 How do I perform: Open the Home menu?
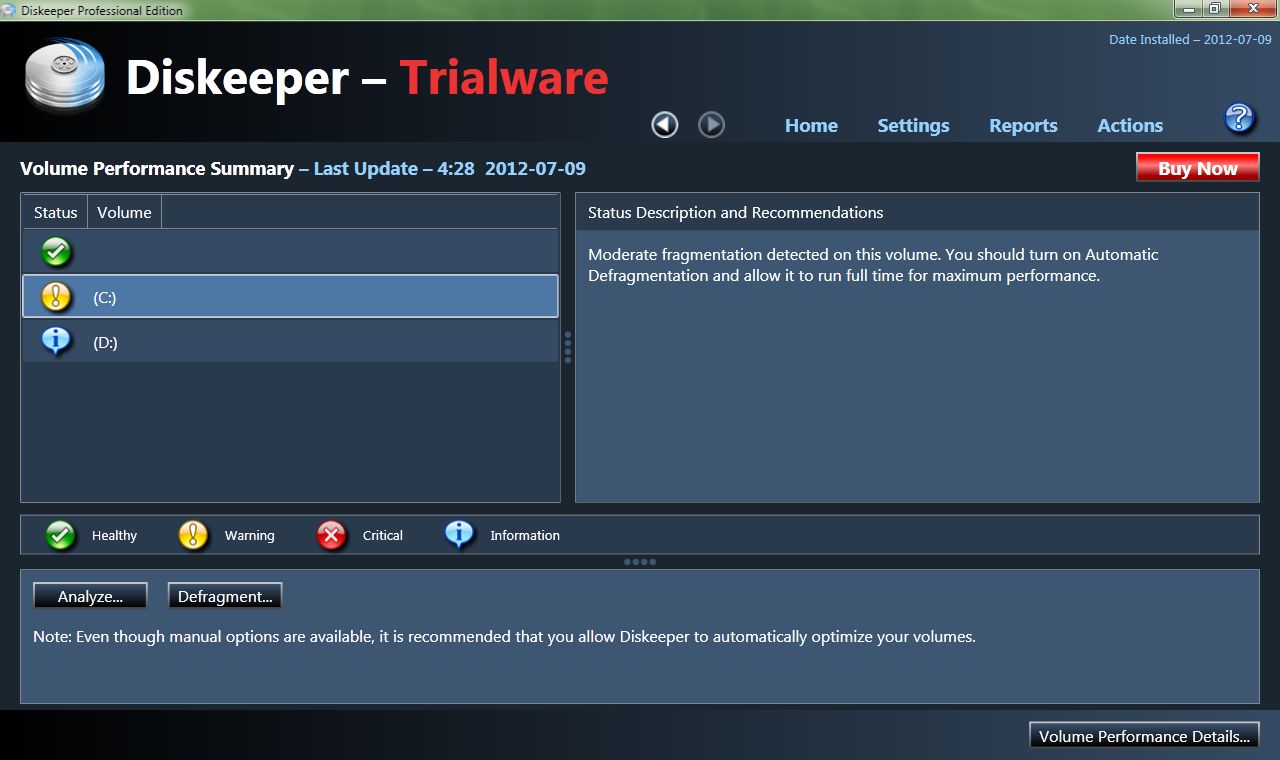[x=811, y=125]
